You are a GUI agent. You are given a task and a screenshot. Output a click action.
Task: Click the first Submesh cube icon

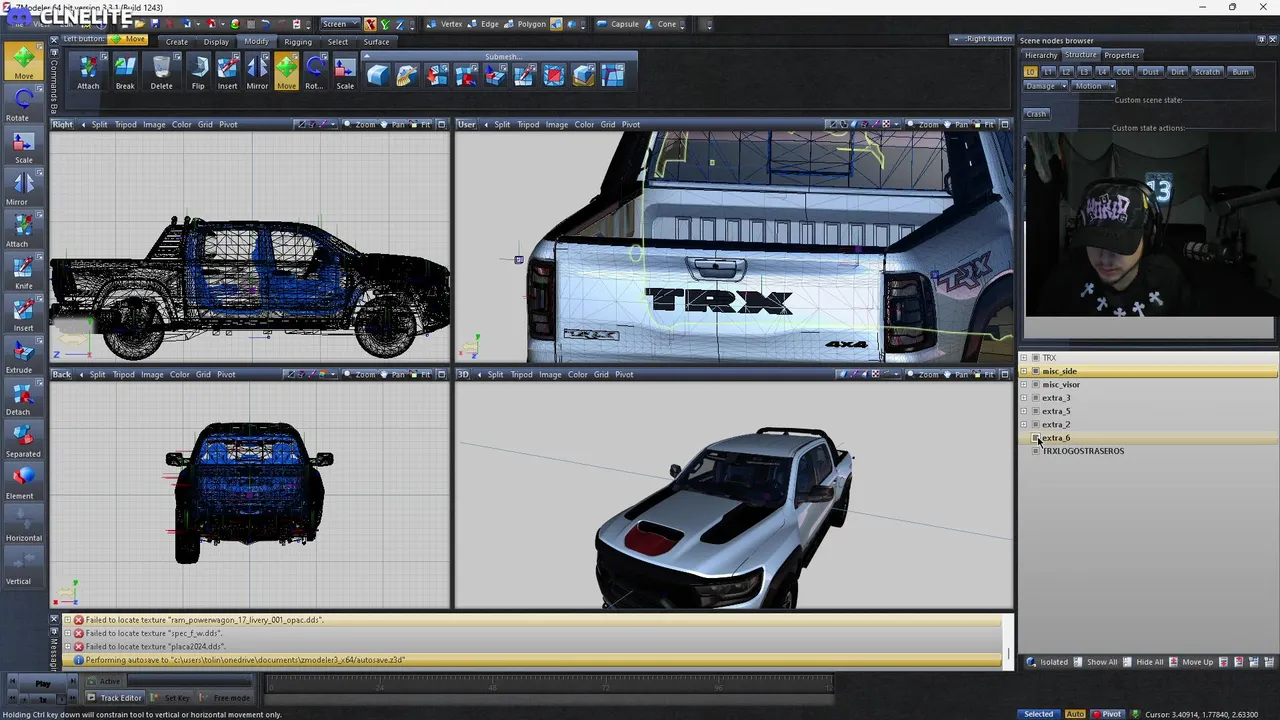pos(377,74)
